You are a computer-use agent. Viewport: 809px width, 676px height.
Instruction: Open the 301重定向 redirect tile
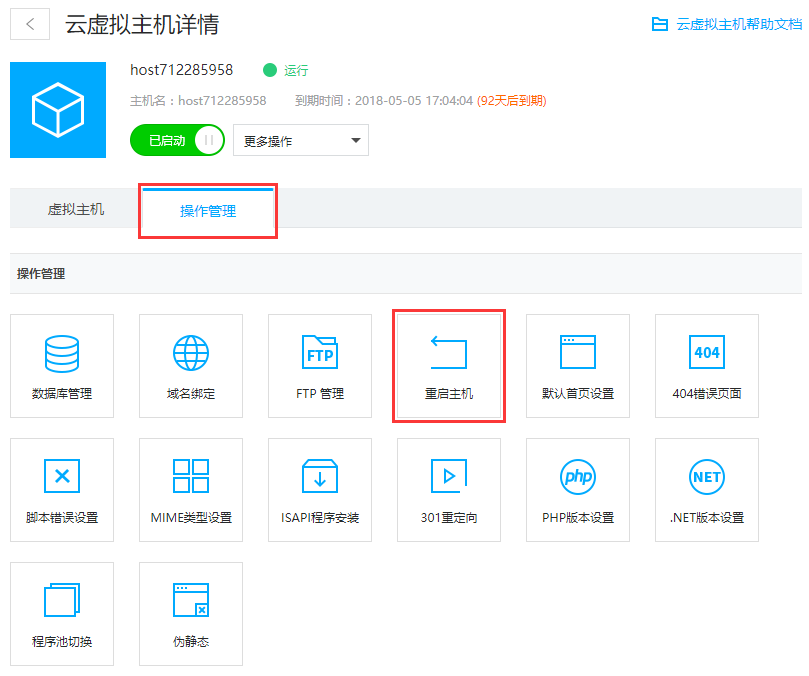[x=449, y=490]
